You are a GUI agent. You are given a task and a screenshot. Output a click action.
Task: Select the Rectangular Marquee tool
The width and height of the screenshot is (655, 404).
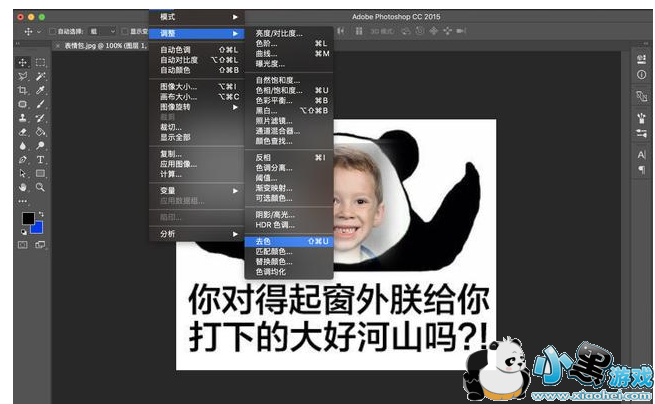pos(40,63)
